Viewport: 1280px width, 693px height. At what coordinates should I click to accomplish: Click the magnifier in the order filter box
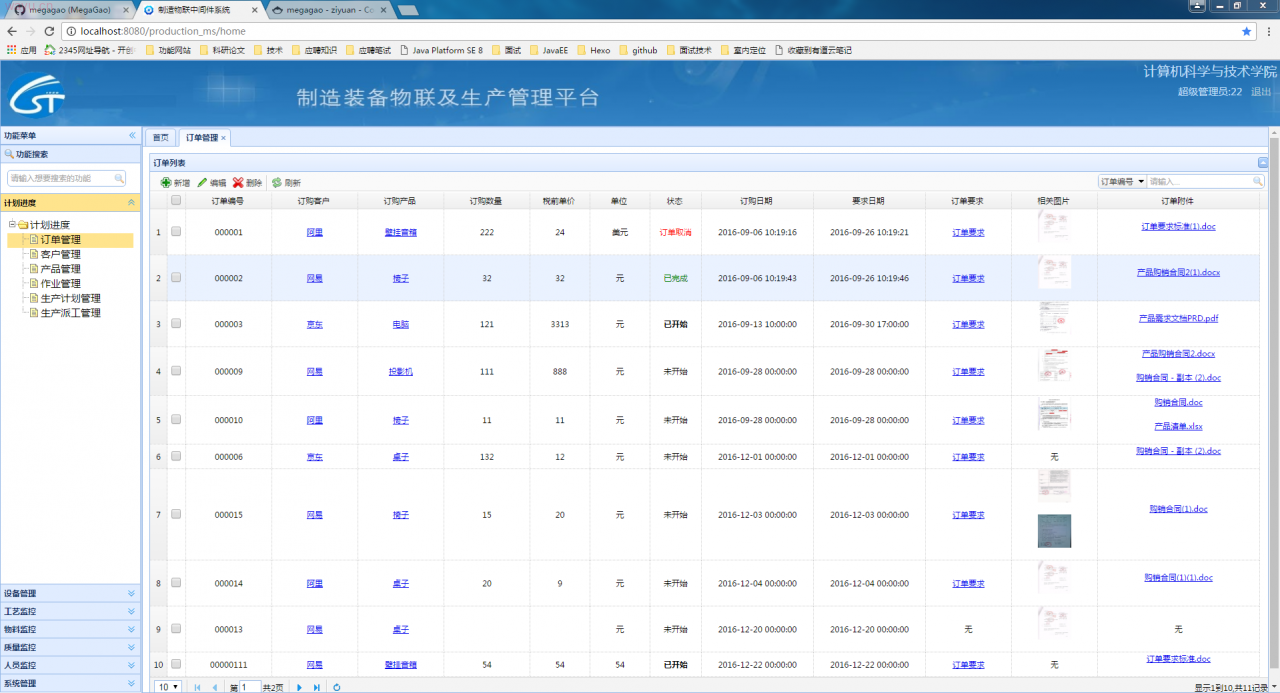tap(1257, 181)
